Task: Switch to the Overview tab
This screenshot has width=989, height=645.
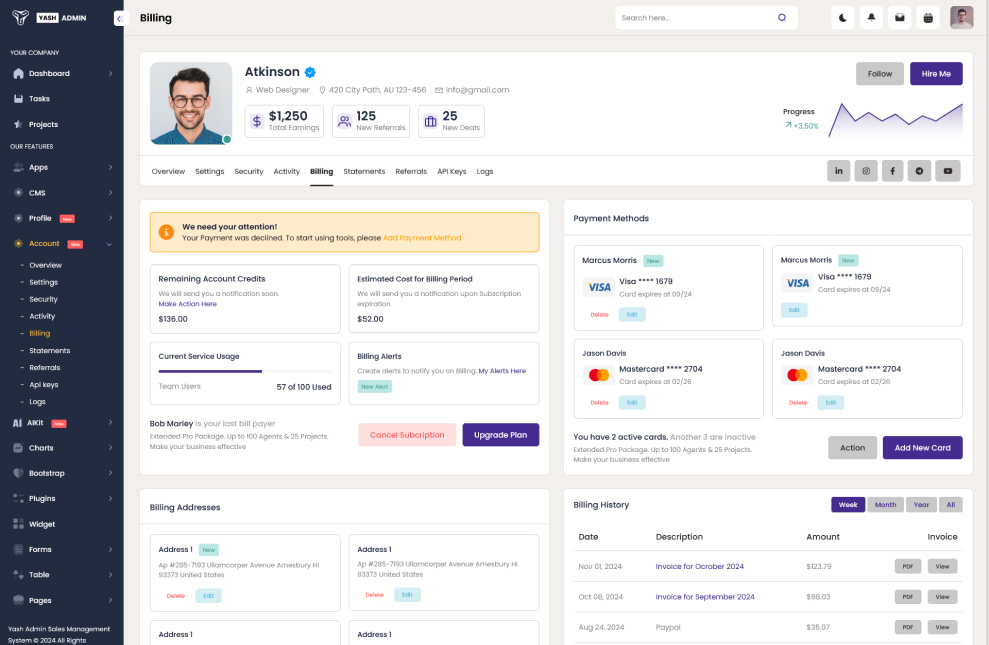Action: [168, 171]
